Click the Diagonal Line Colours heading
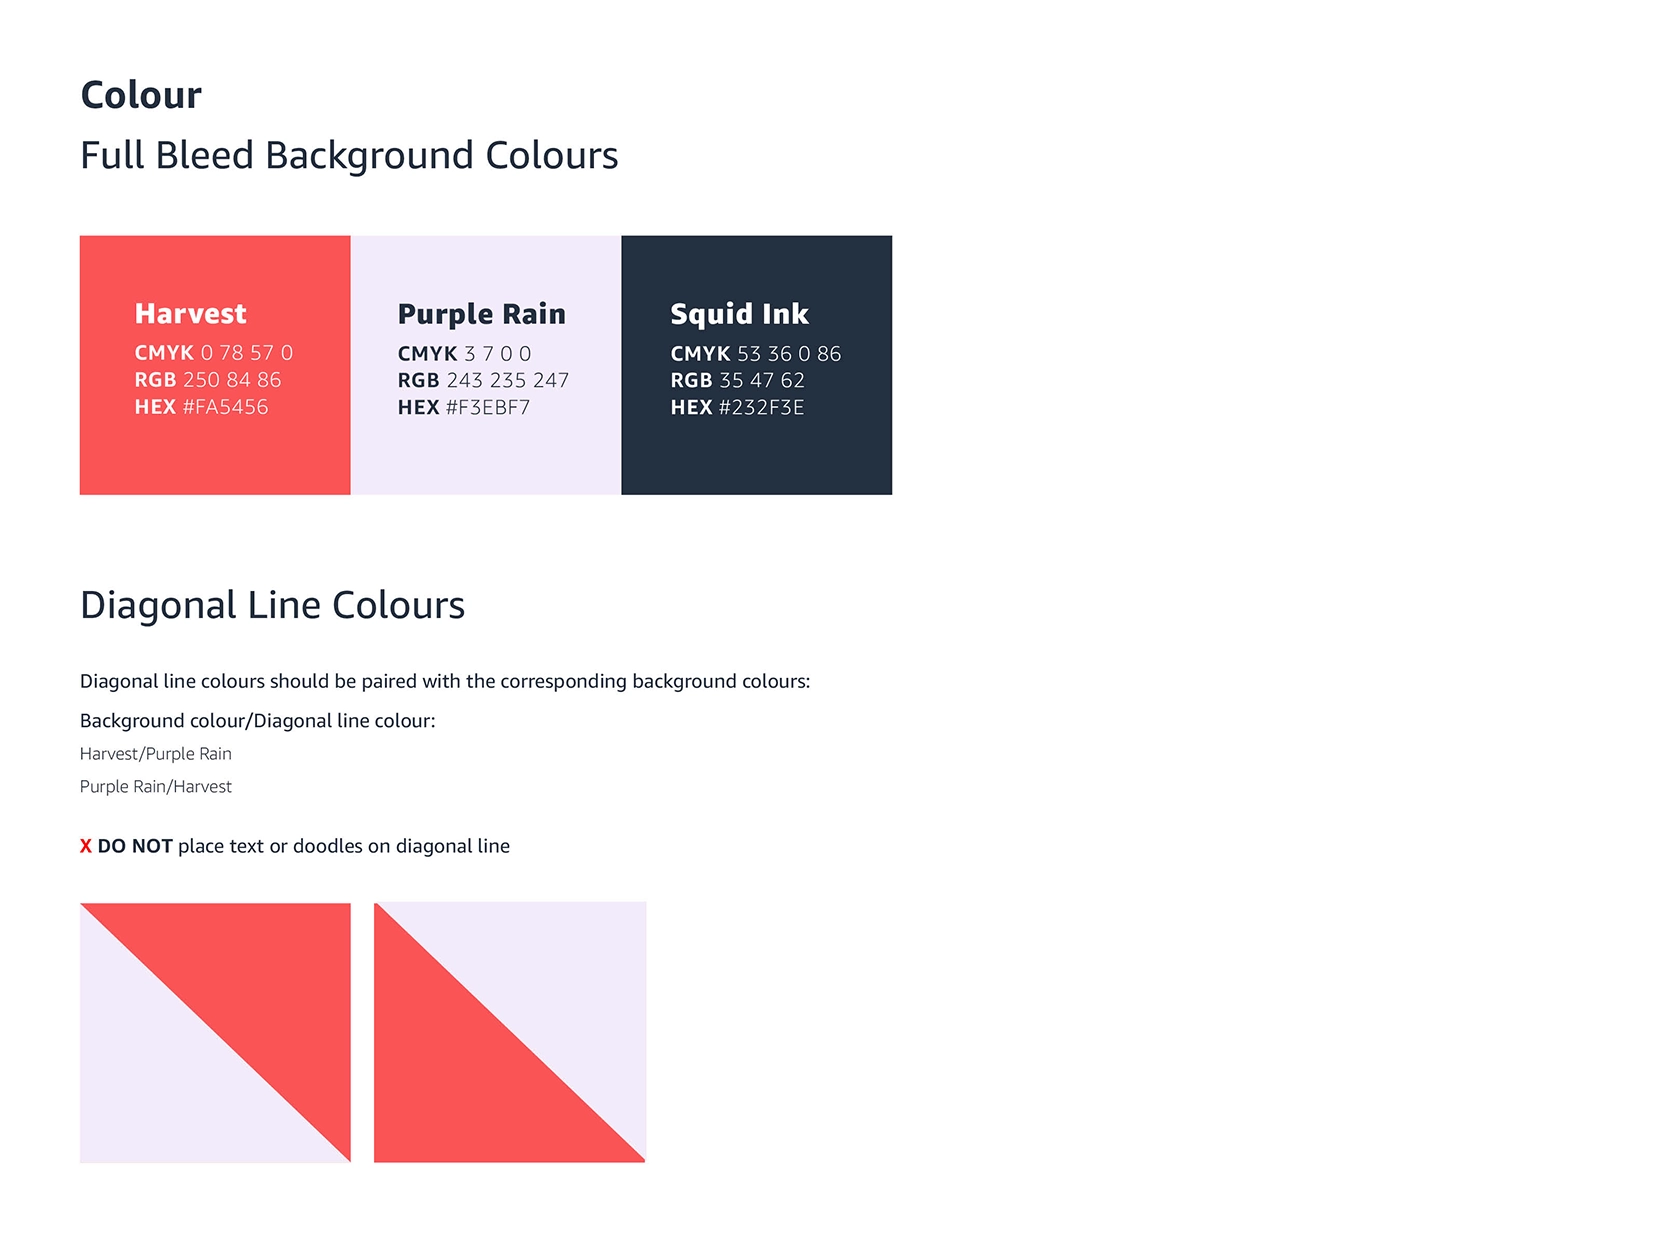Screen dimensions: 1660x1245 pos(272,606)
